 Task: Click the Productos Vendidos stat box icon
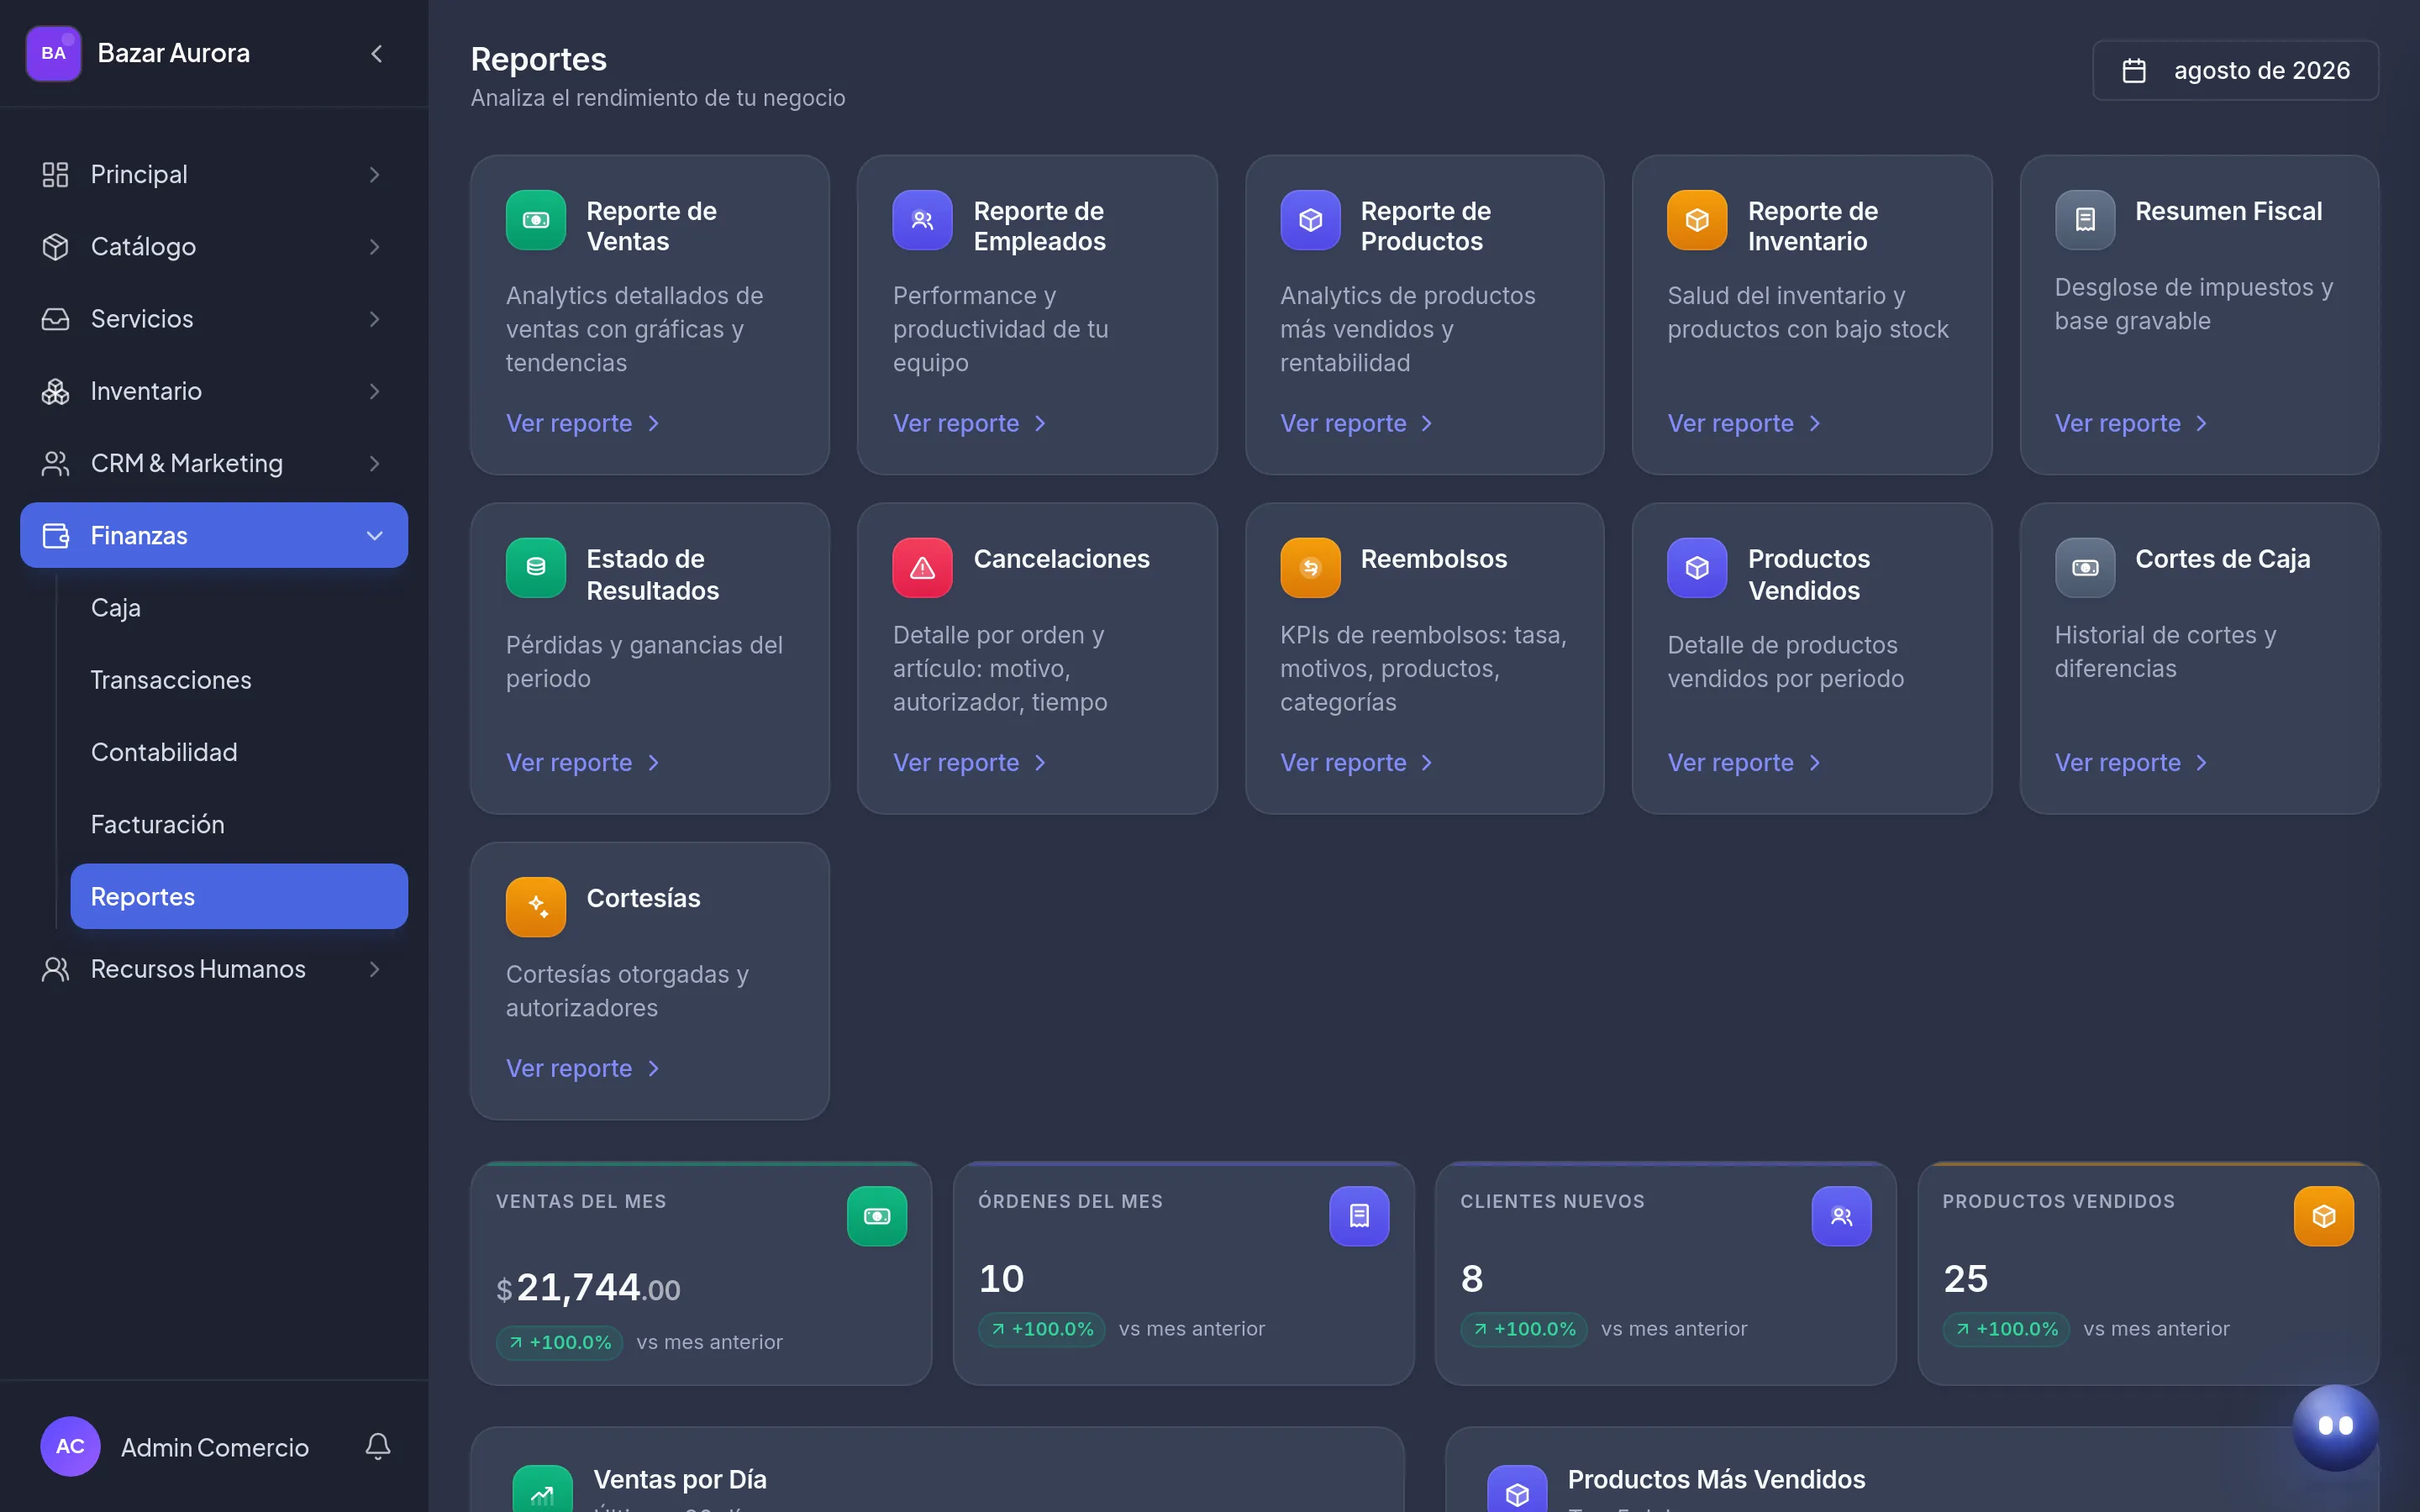(2323, 1216)
